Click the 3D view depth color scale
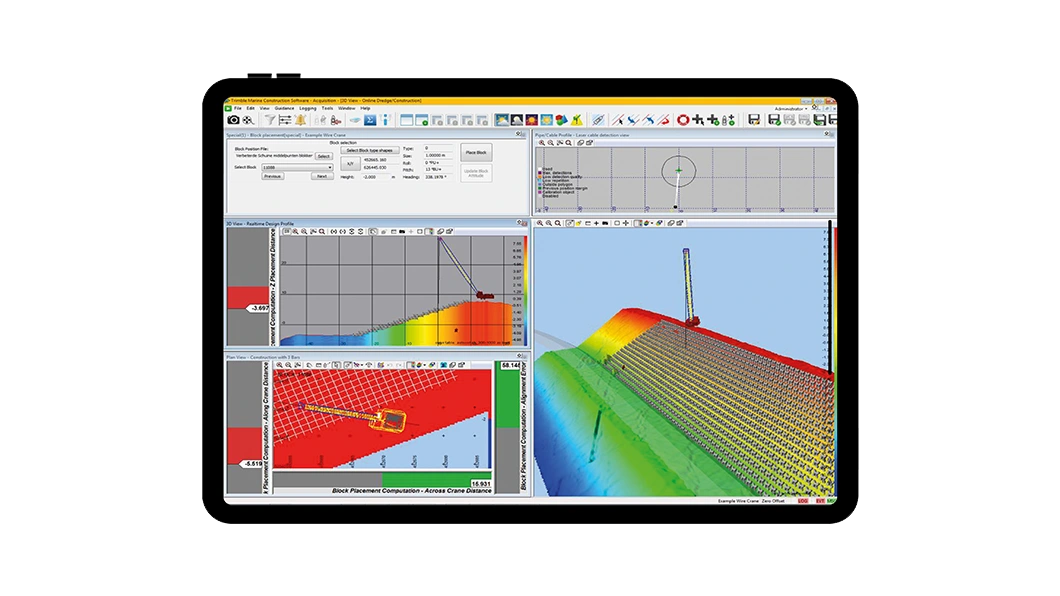 (x=835, y=362)
